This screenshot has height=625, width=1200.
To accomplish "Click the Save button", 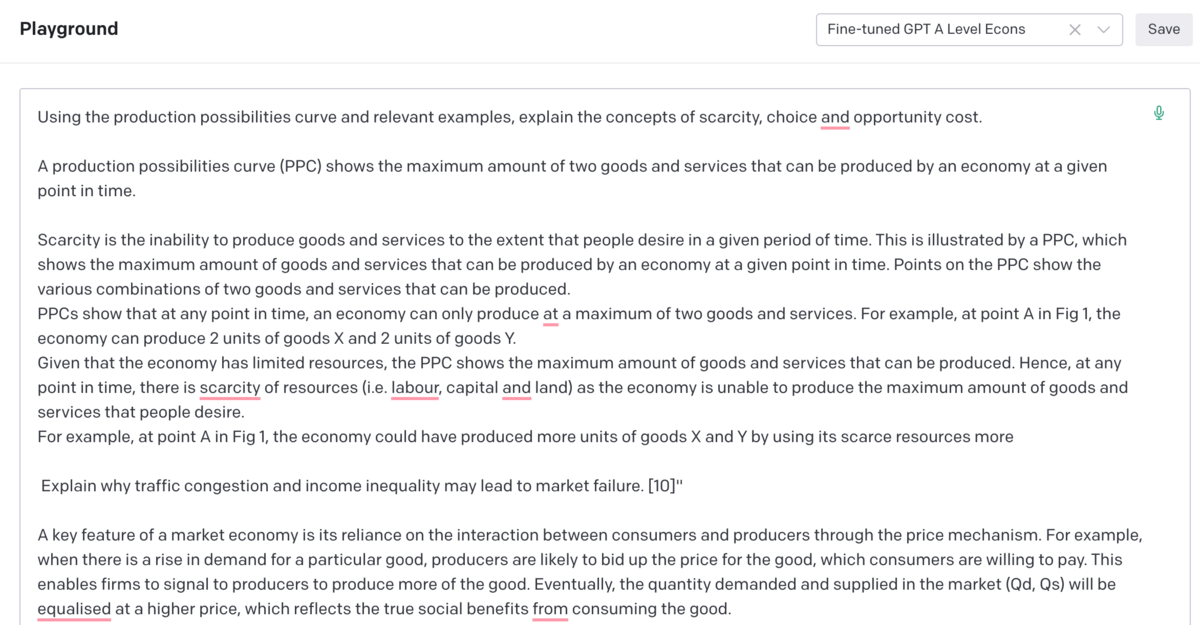I will [1164, 29].
